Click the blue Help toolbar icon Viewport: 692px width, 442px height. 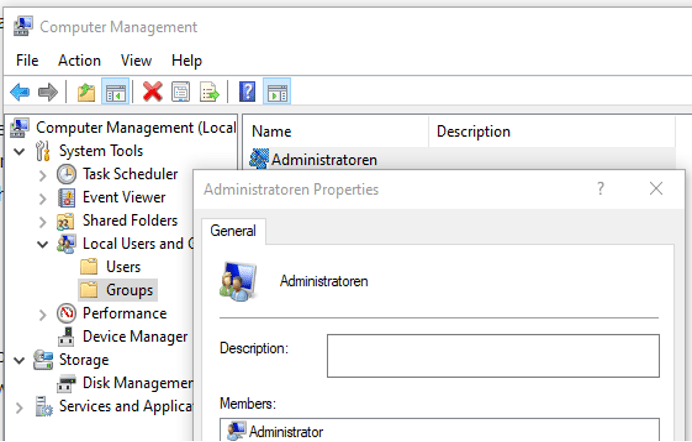(247, 93)
